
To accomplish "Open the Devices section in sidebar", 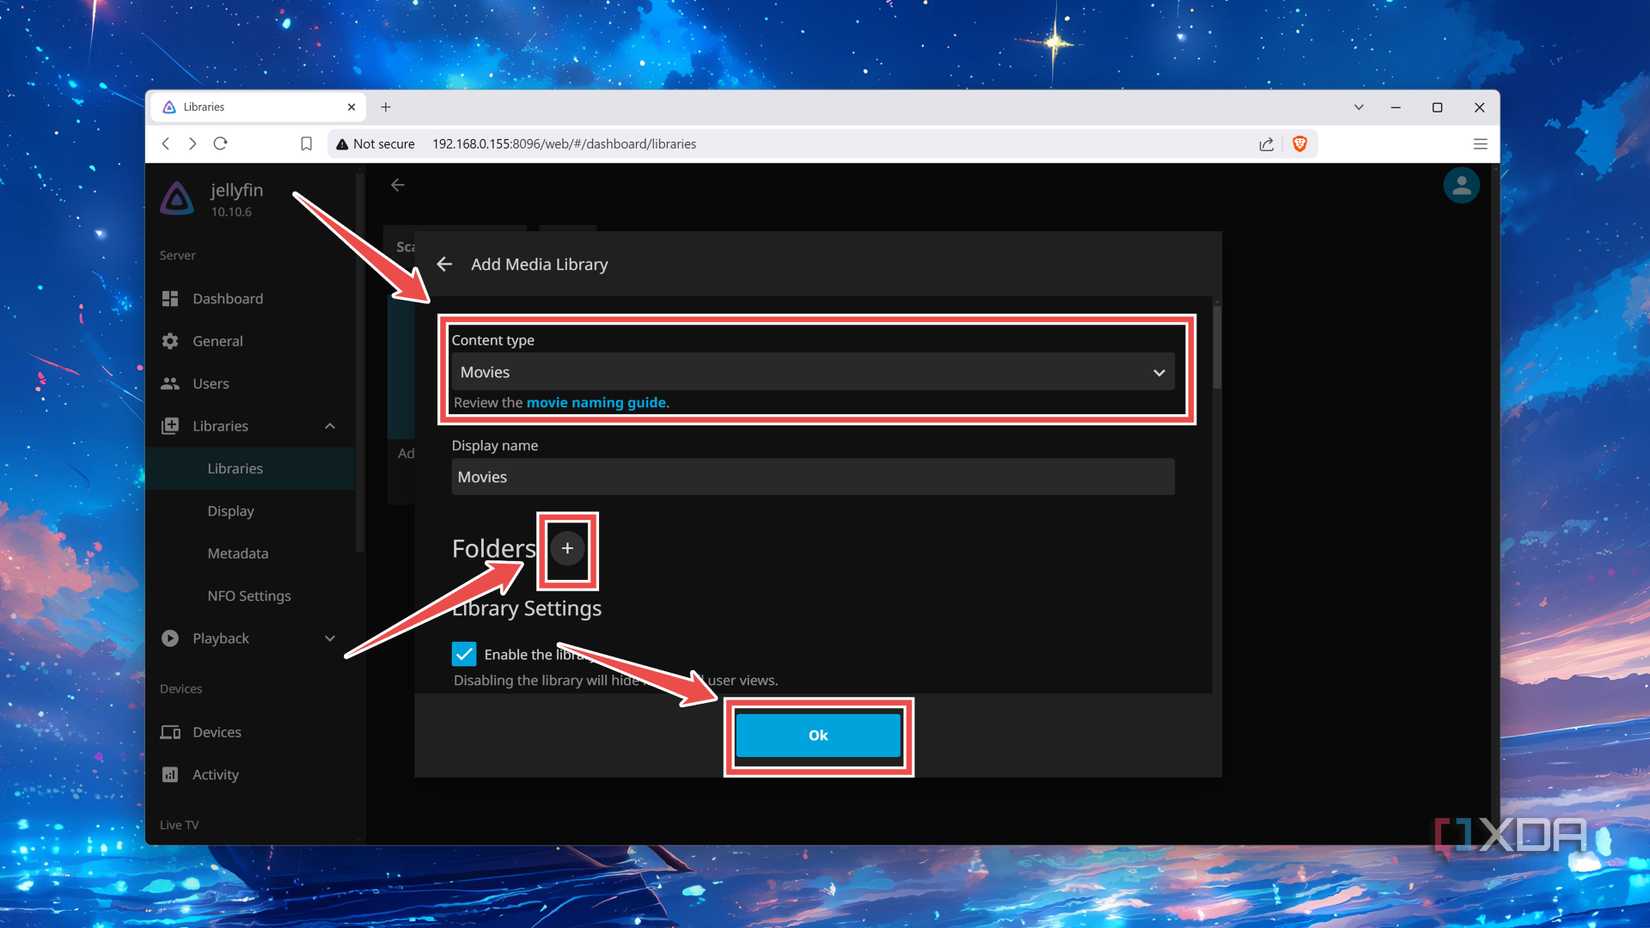I will [x=216, y=732].
